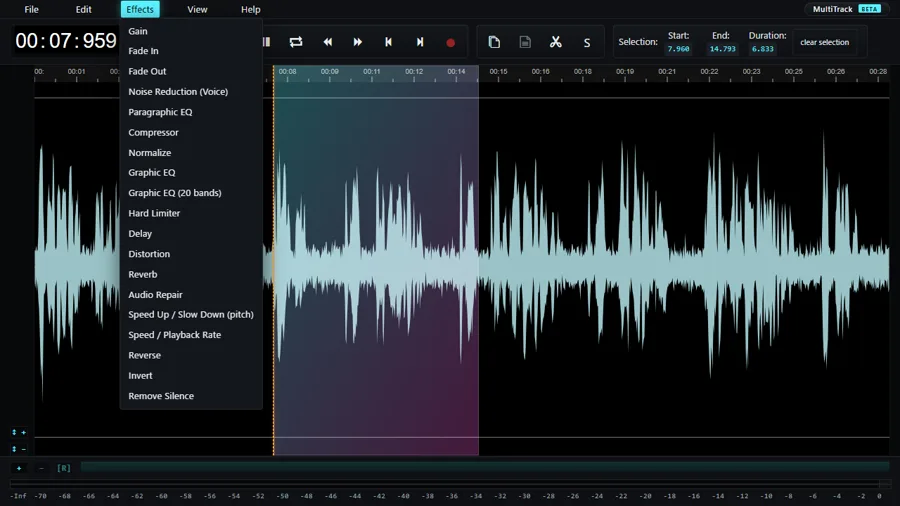Click the copy selection icon
The width and height of the screenshot is (900, 506).
pyautogui.click(x=494, y=42)
